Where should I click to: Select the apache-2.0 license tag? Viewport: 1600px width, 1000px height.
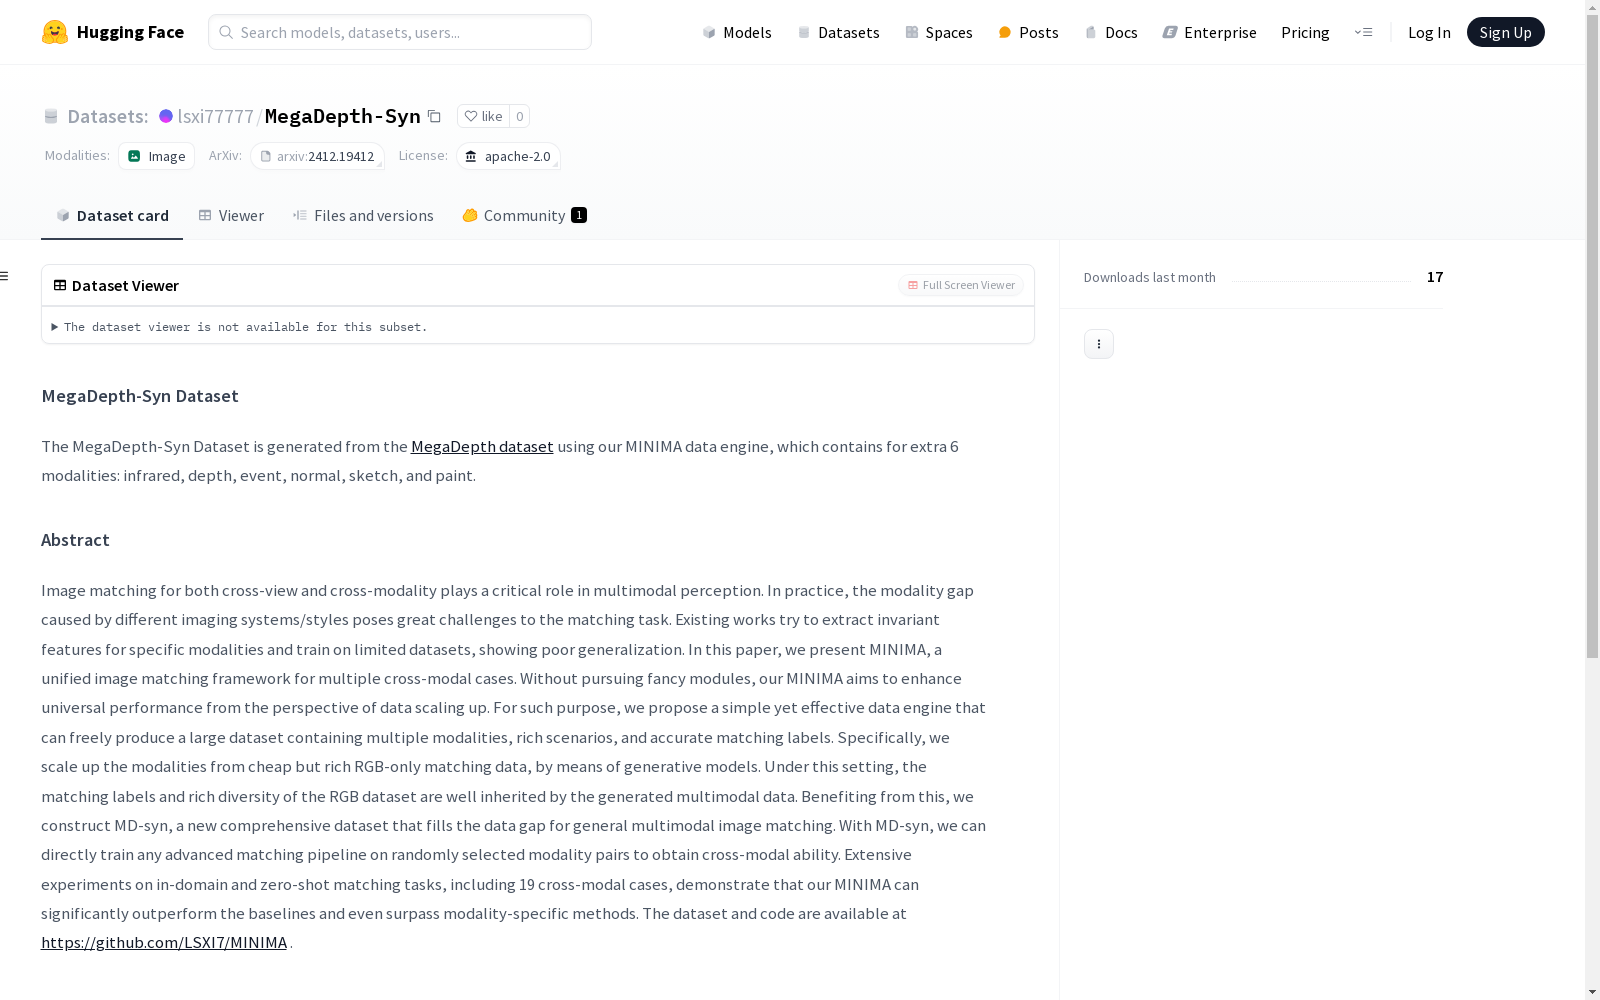tap(508, 156)
